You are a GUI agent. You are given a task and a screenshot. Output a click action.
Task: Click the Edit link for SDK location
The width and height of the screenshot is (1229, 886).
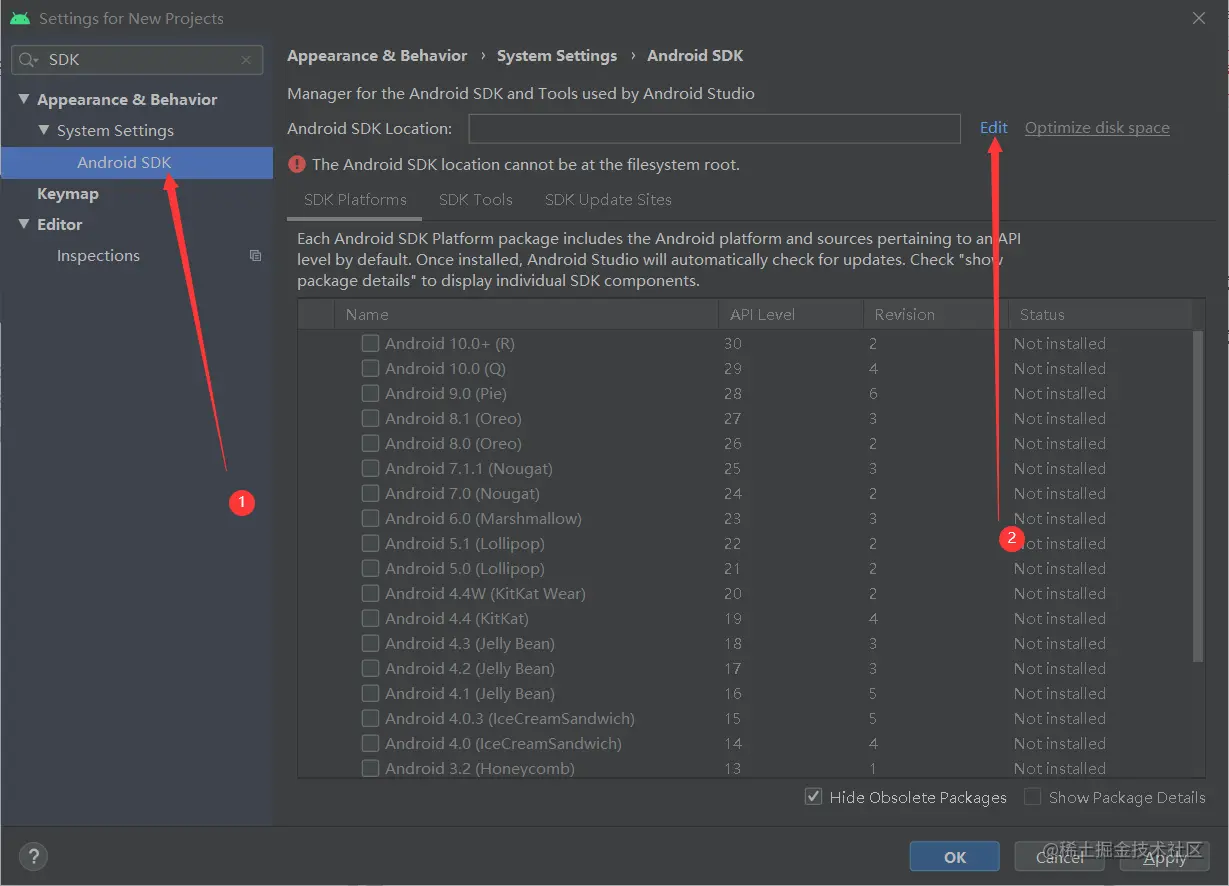(994, 127)
